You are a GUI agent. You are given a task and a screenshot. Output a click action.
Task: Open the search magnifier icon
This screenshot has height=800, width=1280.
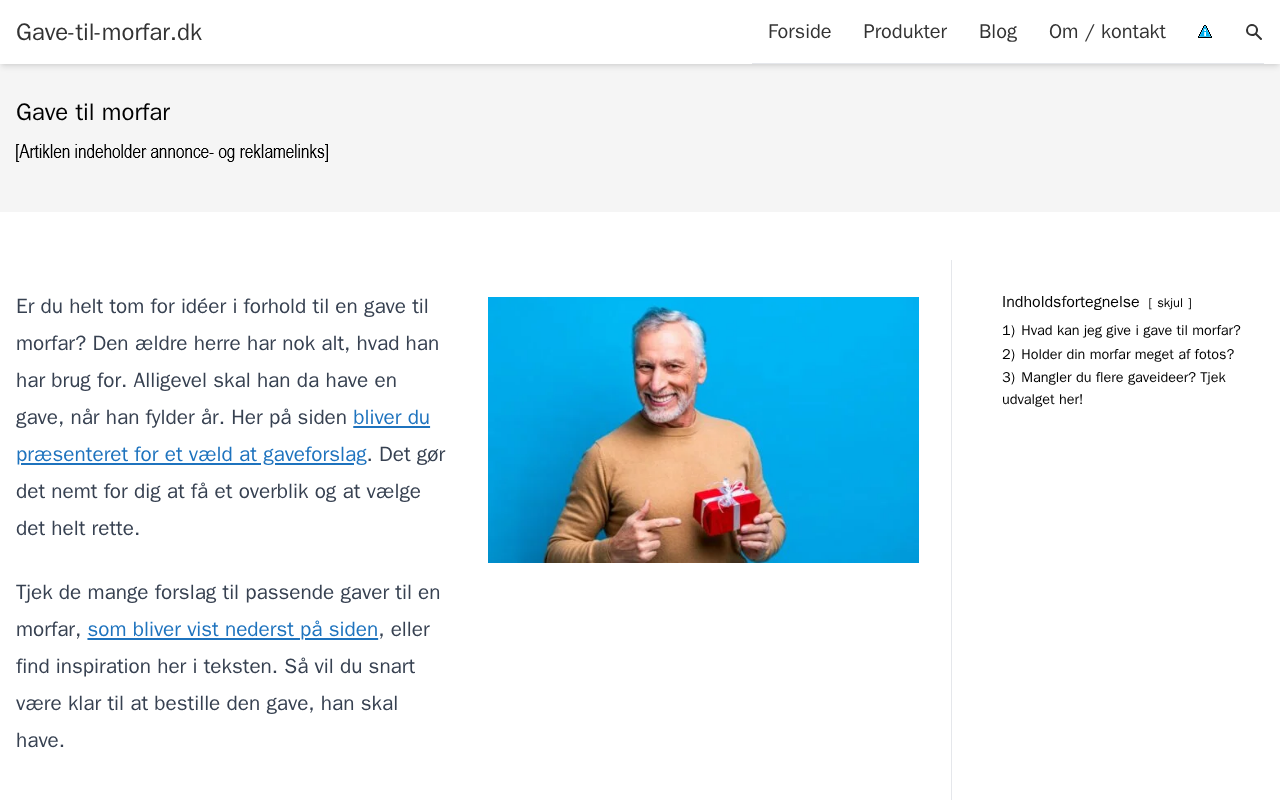tap(1254, 32)
